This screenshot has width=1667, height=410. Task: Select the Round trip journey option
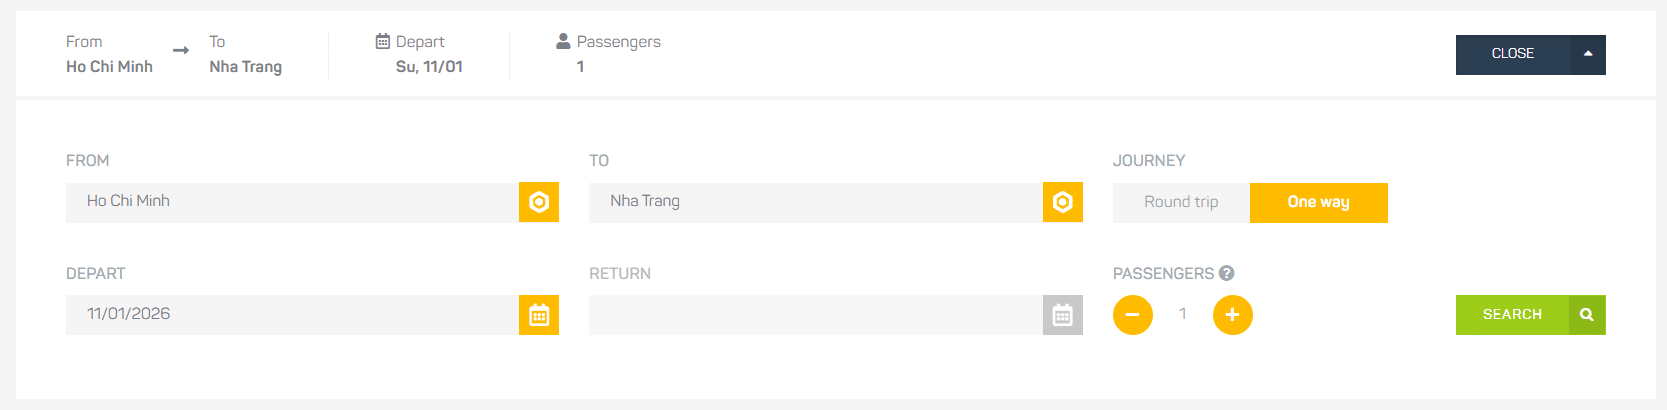(1181, 202)
